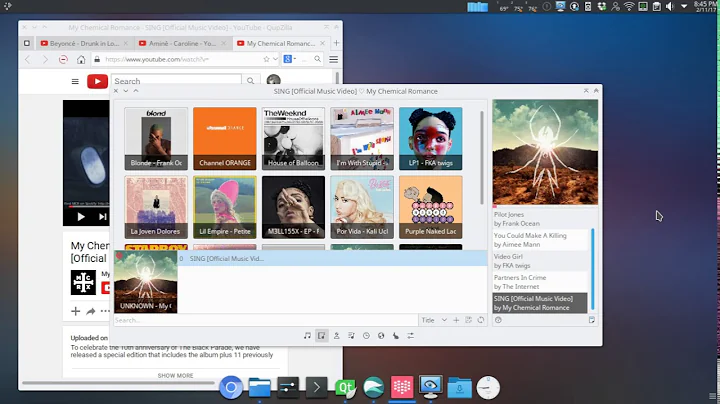
Task: Select Partners In Crime by The Internet
Action: tap(540, 282)
